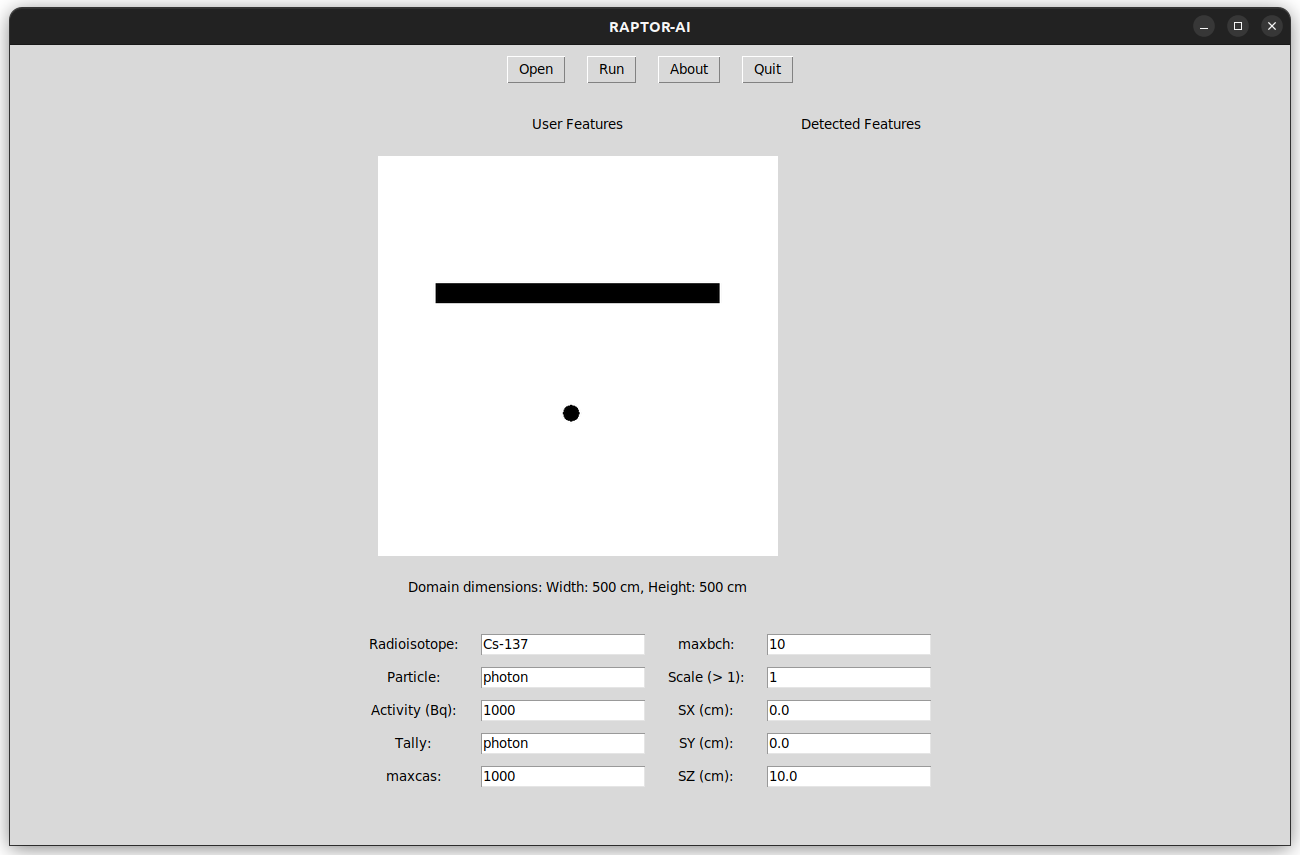The height and width of the screenshot is (855, 1300).
Task: Open the About dialog
Action: pyautogui.click(x=688, y=69)
